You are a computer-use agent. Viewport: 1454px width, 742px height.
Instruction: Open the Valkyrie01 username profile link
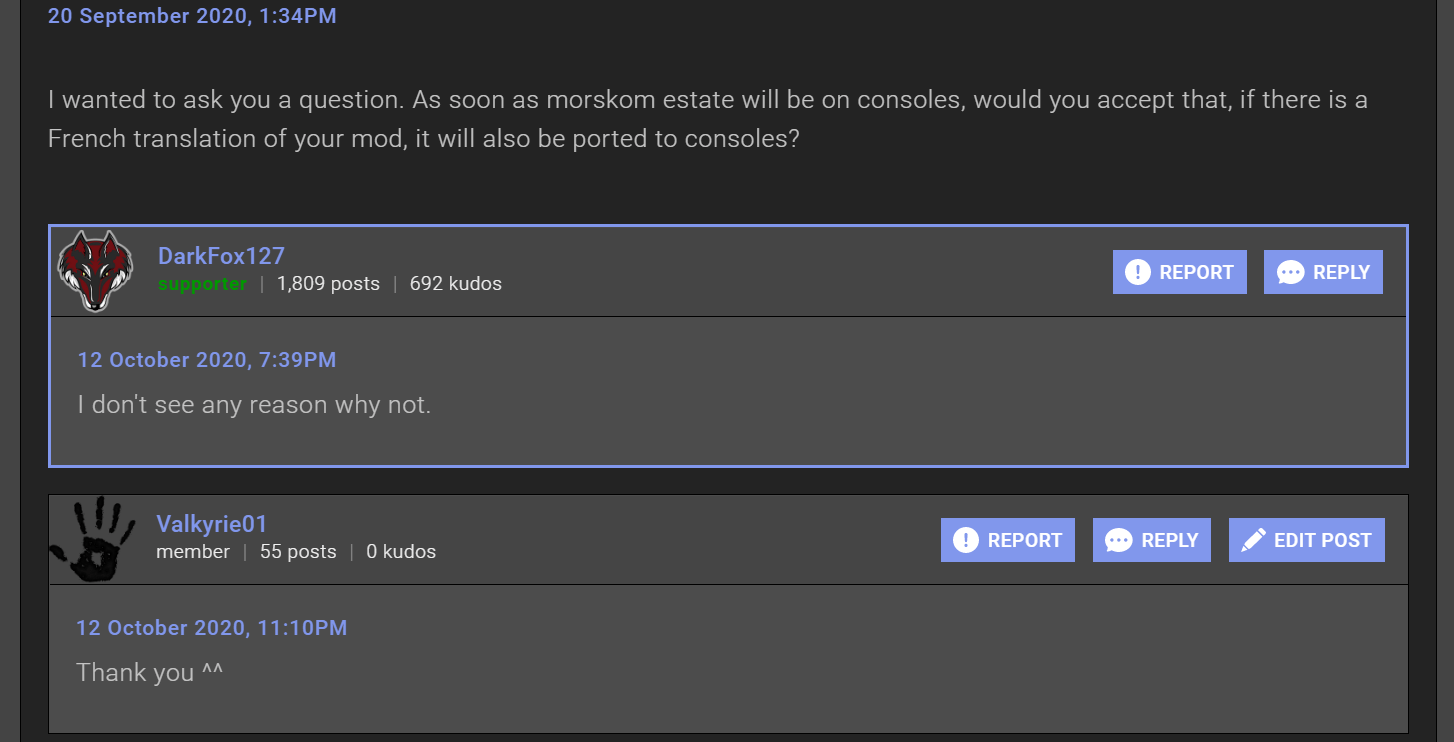pyautogui.click(x=212, y=524)
